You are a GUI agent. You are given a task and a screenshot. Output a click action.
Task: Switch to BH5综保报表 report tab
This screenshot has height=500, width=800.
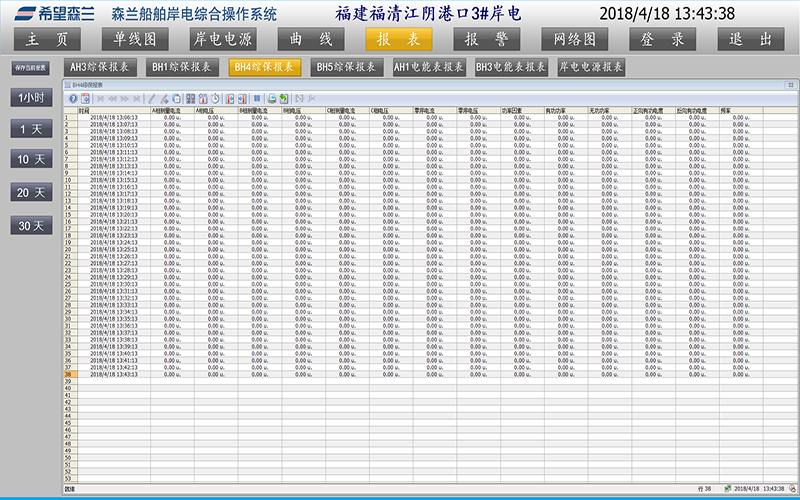pyautogui.click(x=346, y=67)
